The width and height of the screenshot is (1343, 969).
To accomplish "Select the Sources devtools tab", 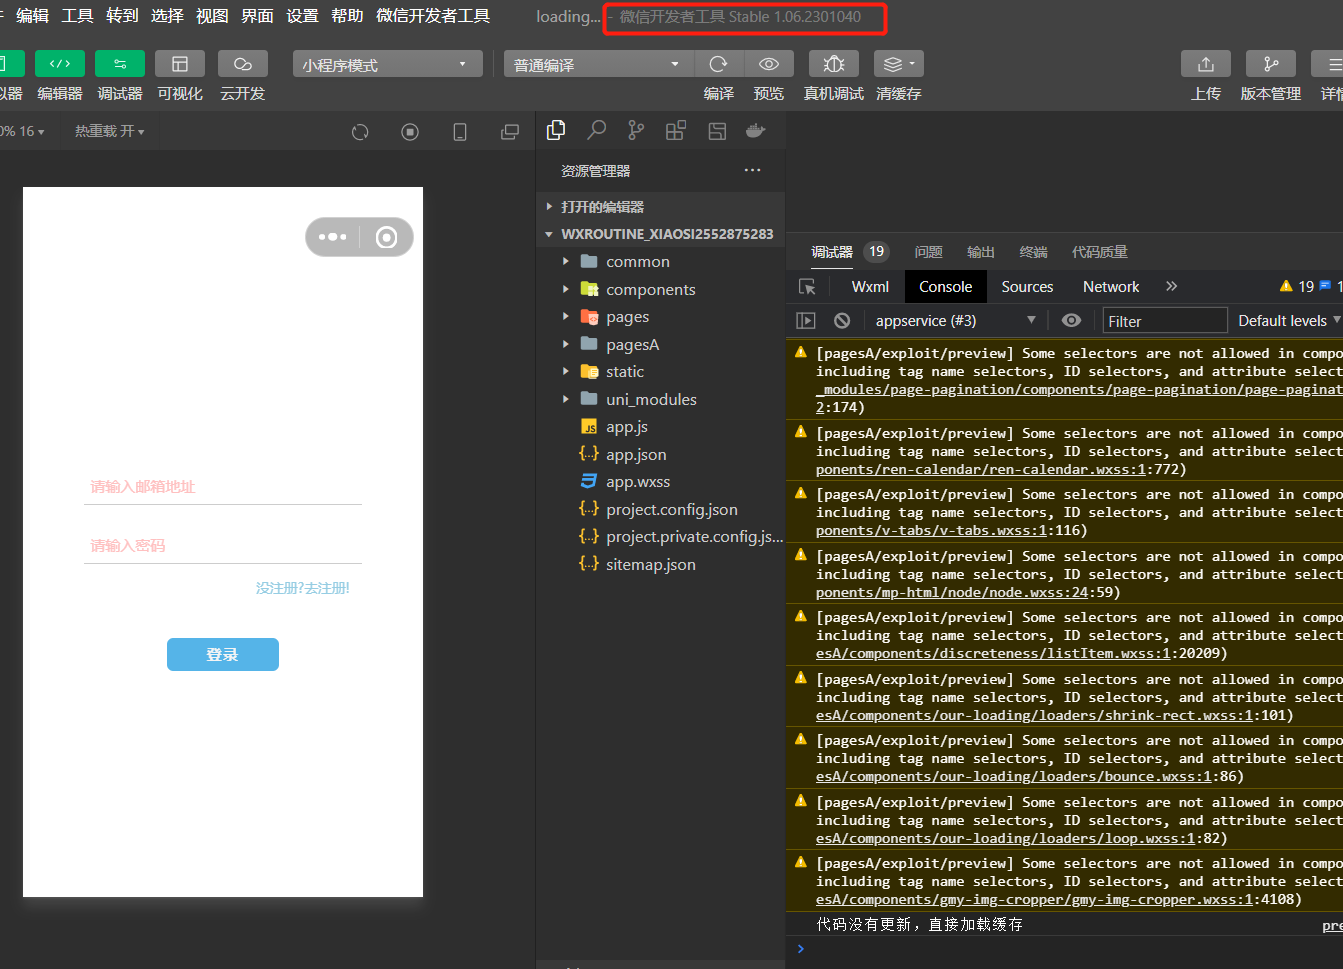I will (x=1027, y=287).
